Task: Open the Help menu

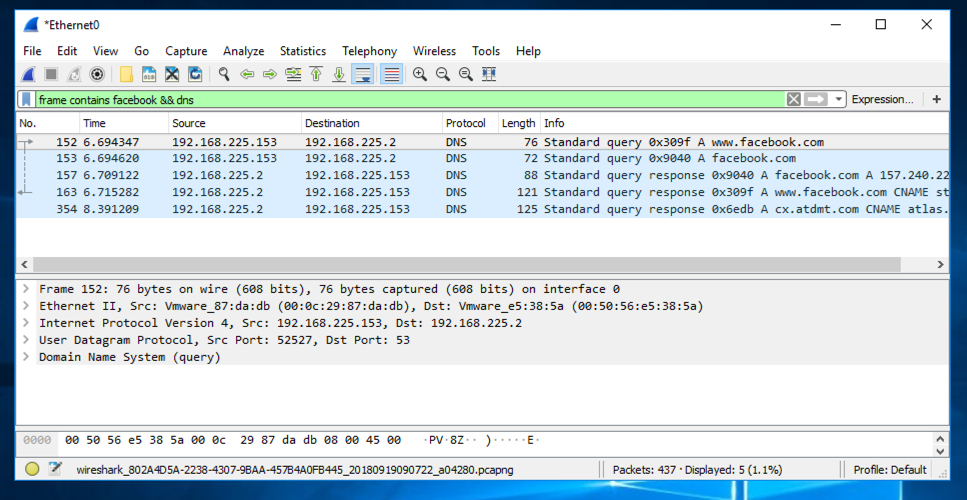Action: (529, 51)
